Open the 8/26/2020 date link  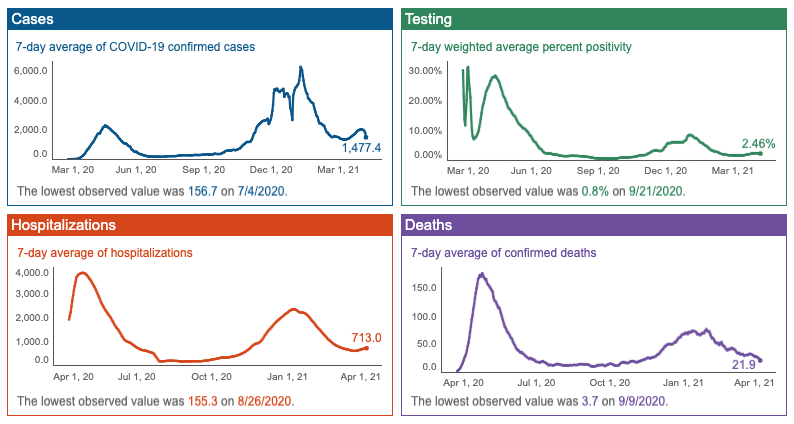point(264,401)
